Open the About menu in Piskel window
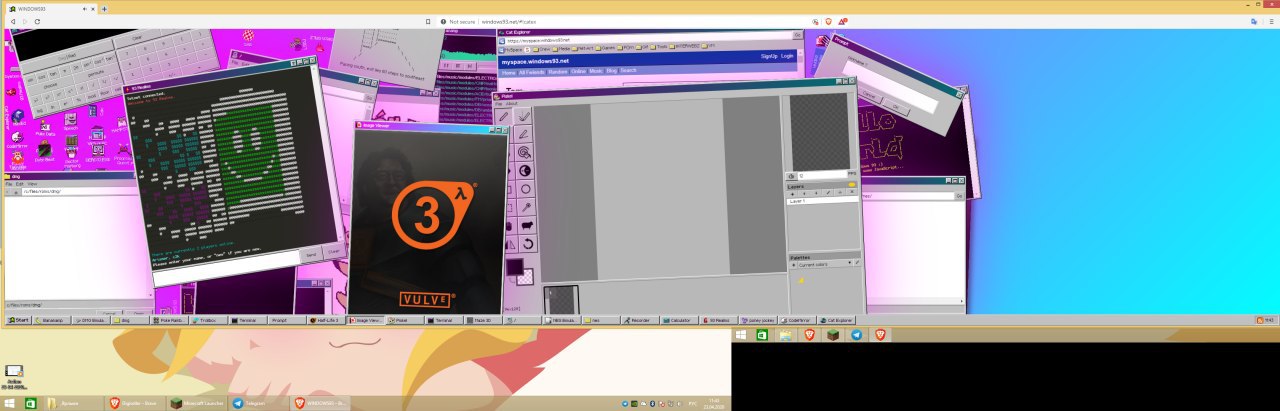The width and height of the screenshot is (1280, 411). point(511,103)
